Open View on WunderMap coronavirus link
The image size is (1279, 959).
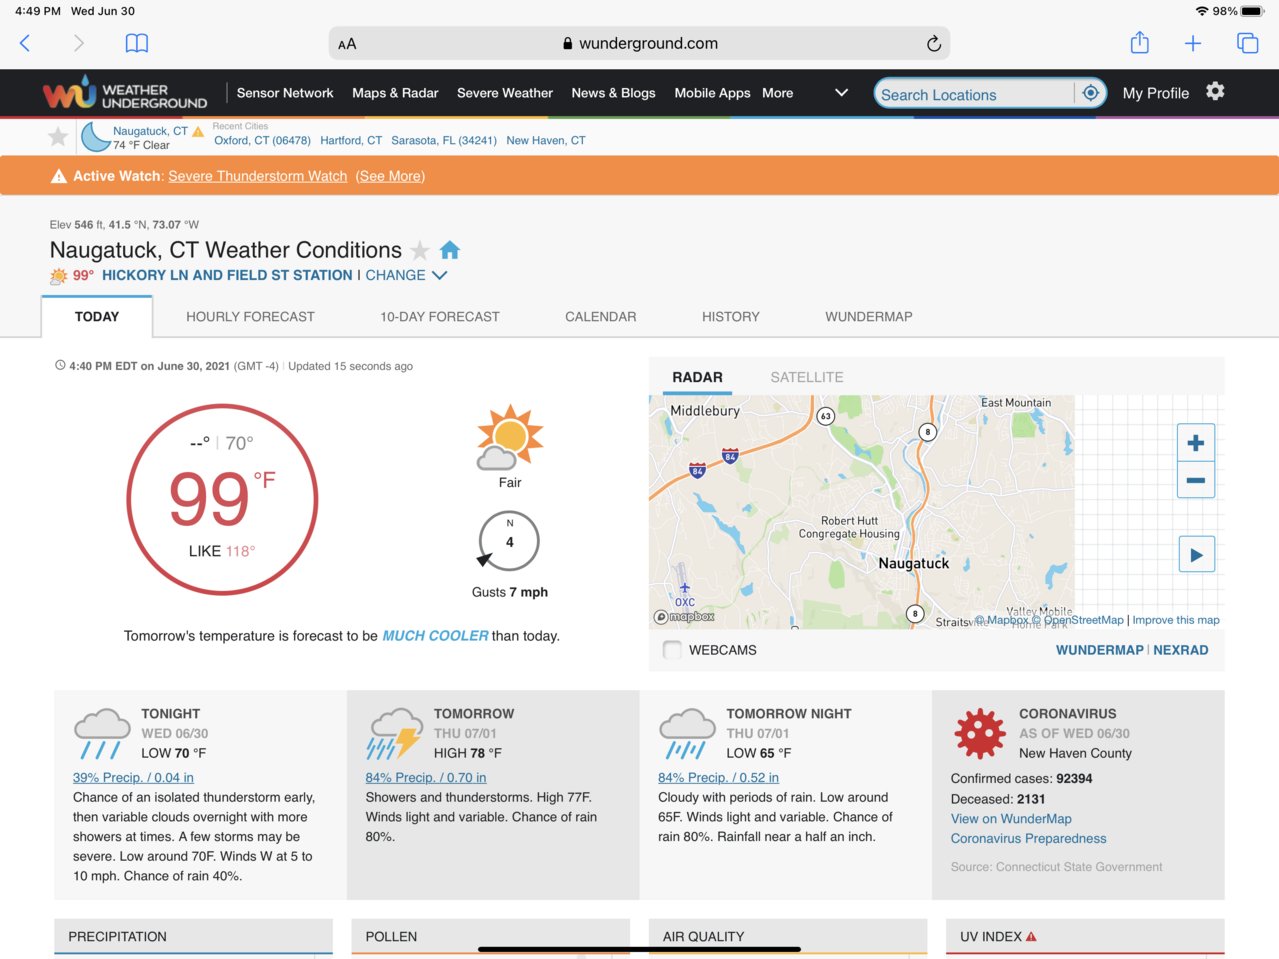[x=1011, y=819]
